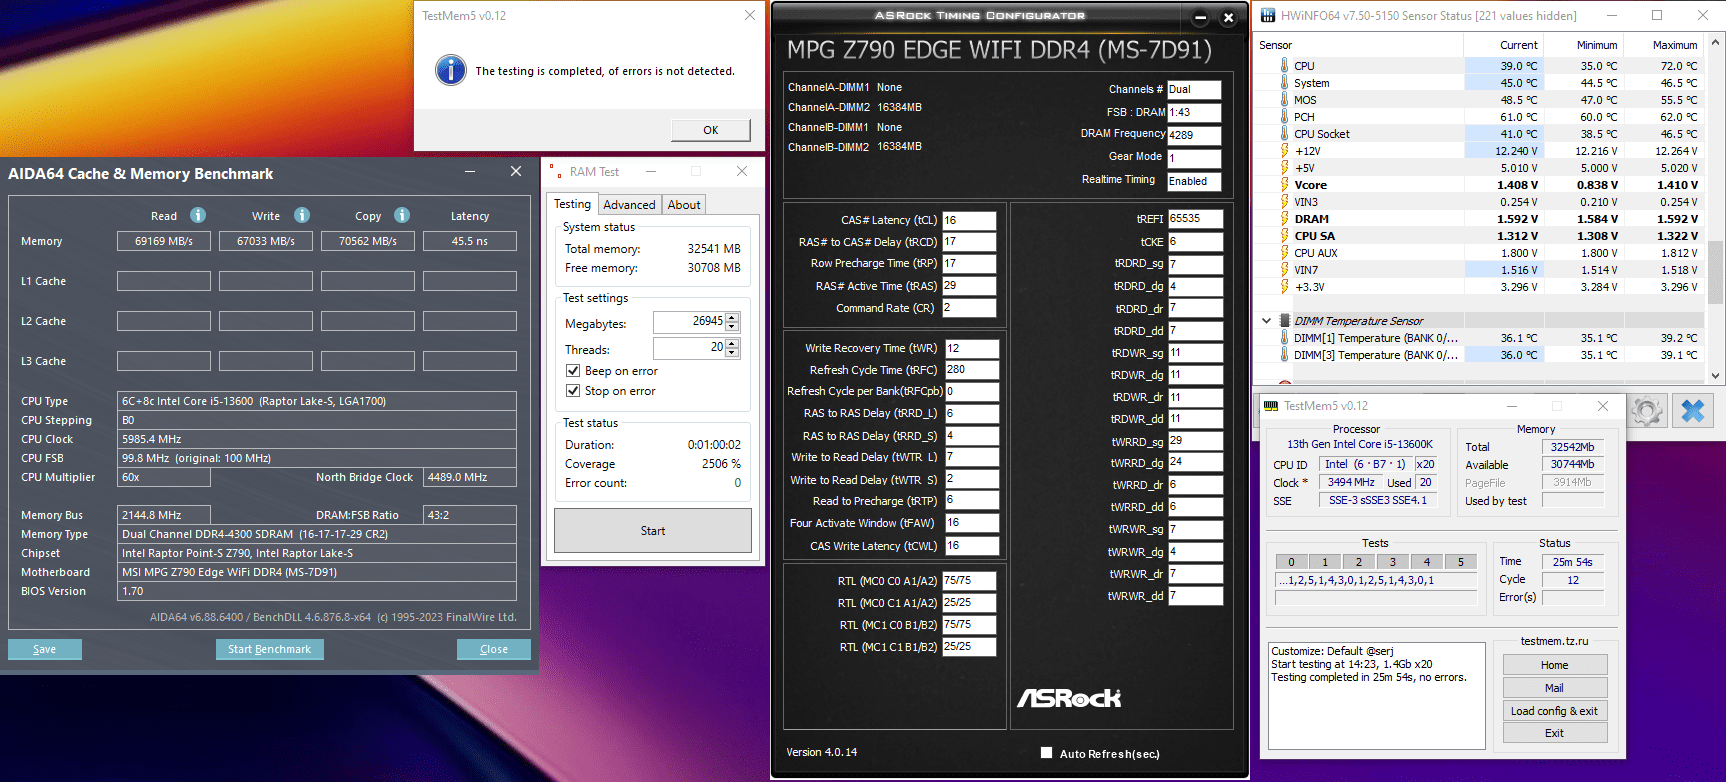Image resolution: width=1726 pixels, height=782 pixels.
Task: Click the thermometer icon beside PCH row
Action: click(x=1284, y=117)
